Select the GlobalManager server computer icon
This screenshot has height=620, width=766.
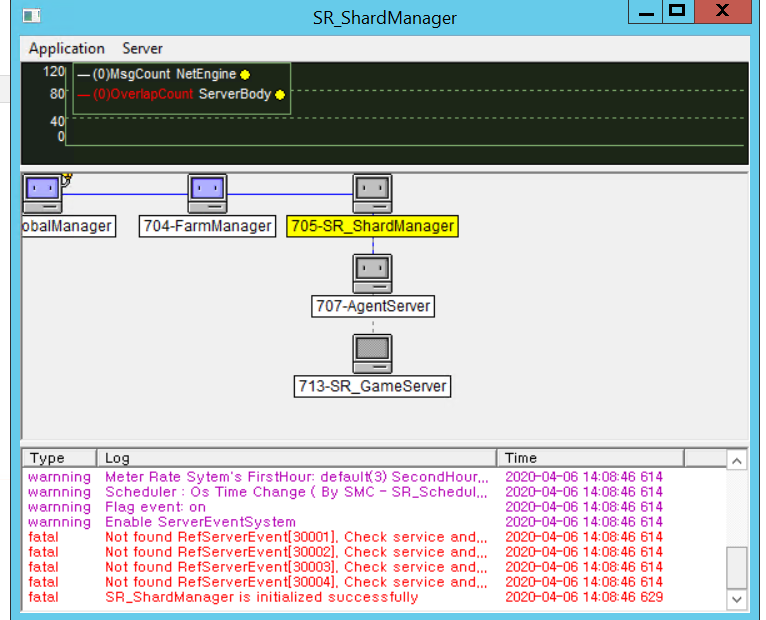point(43,193)
